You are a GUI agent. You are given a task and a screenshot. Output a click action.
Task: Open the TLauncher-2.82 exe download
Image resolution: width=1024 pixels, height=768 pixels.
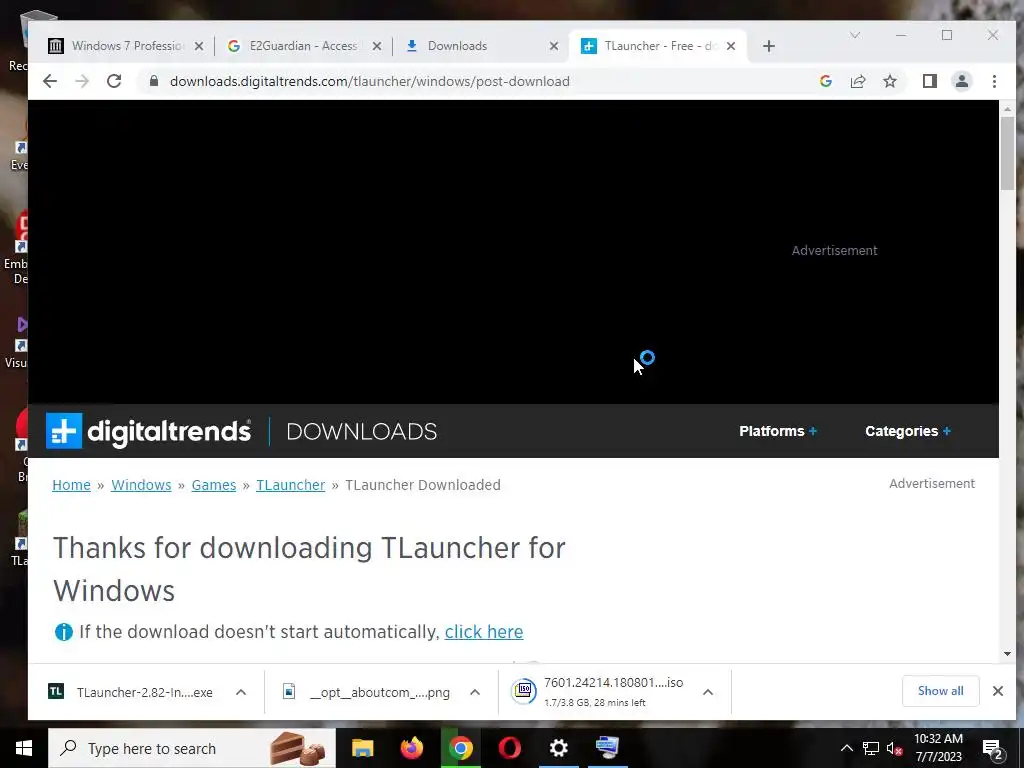tap(131, 692)
